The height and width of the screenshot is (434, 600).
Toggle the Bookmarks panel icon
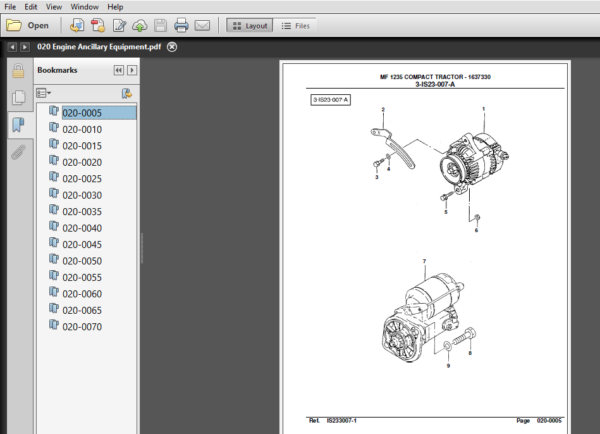point(18,125)
